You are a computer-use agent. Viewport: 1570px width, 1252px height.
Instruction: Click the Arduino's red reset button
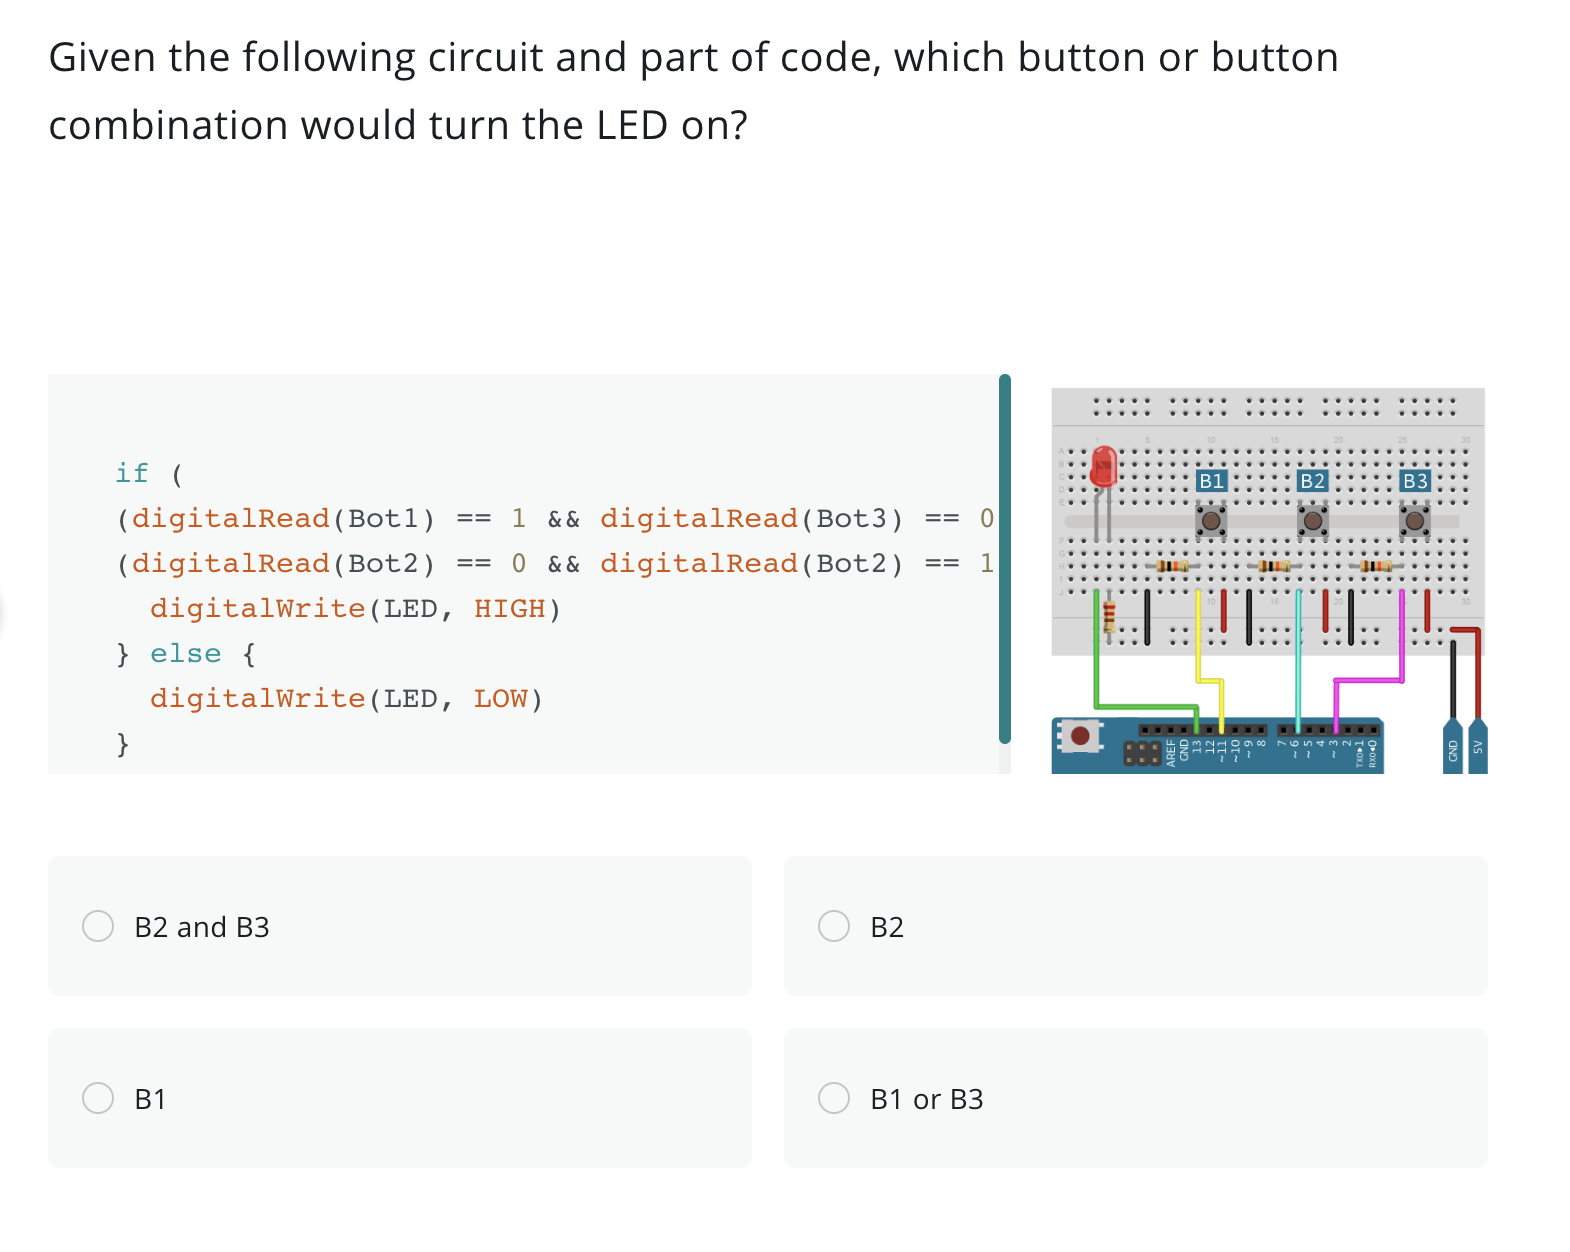(x=1080, y=737)
